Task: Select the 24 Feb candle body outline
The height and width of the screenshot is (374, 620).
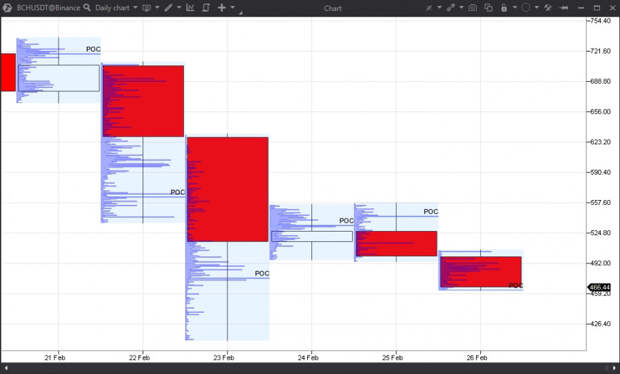Action: tap(312, 236)
